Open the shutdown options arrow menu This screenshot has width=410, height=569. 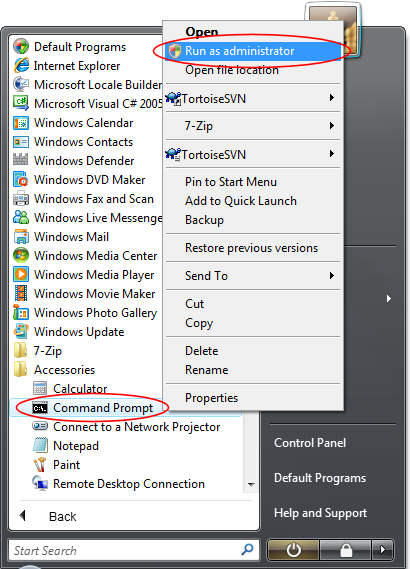(382, 550)
